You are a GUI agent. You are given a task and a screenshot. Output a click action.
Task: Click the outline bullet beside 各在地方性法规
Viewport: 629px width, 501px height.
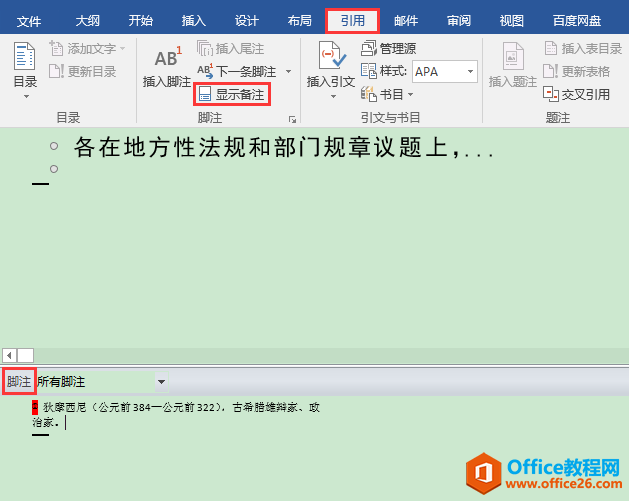point(54,146)
